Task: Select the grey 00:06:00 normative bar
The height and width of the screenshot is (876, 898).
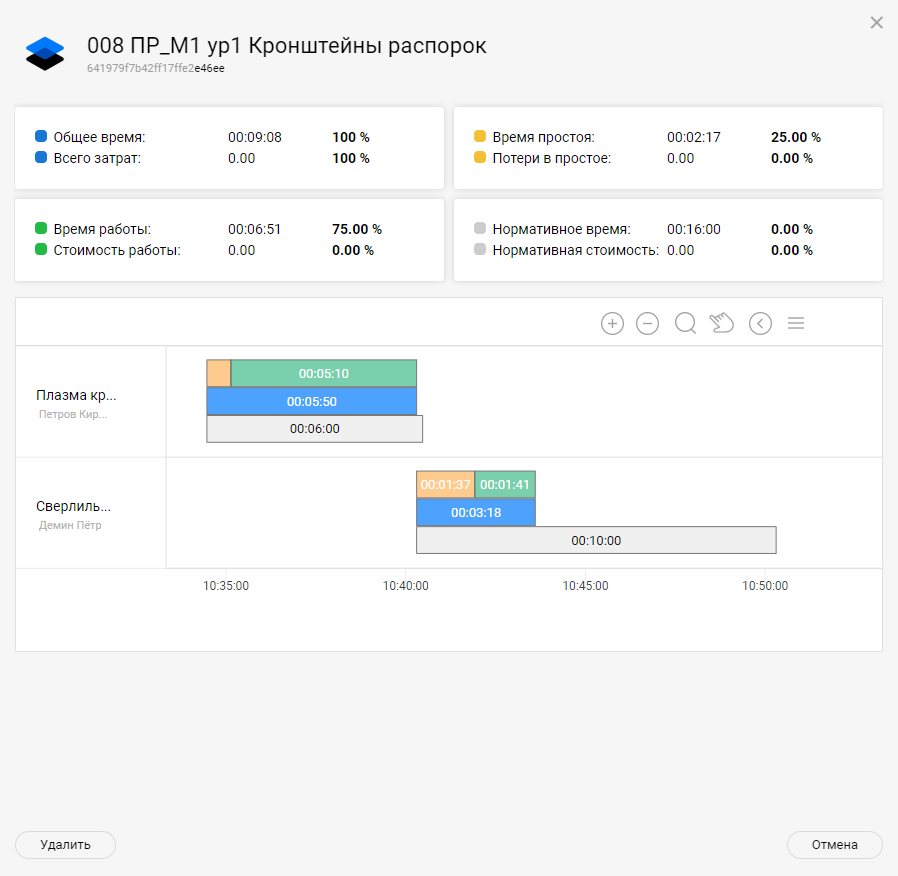Action: pyautogui.click(x=314, y=429)
